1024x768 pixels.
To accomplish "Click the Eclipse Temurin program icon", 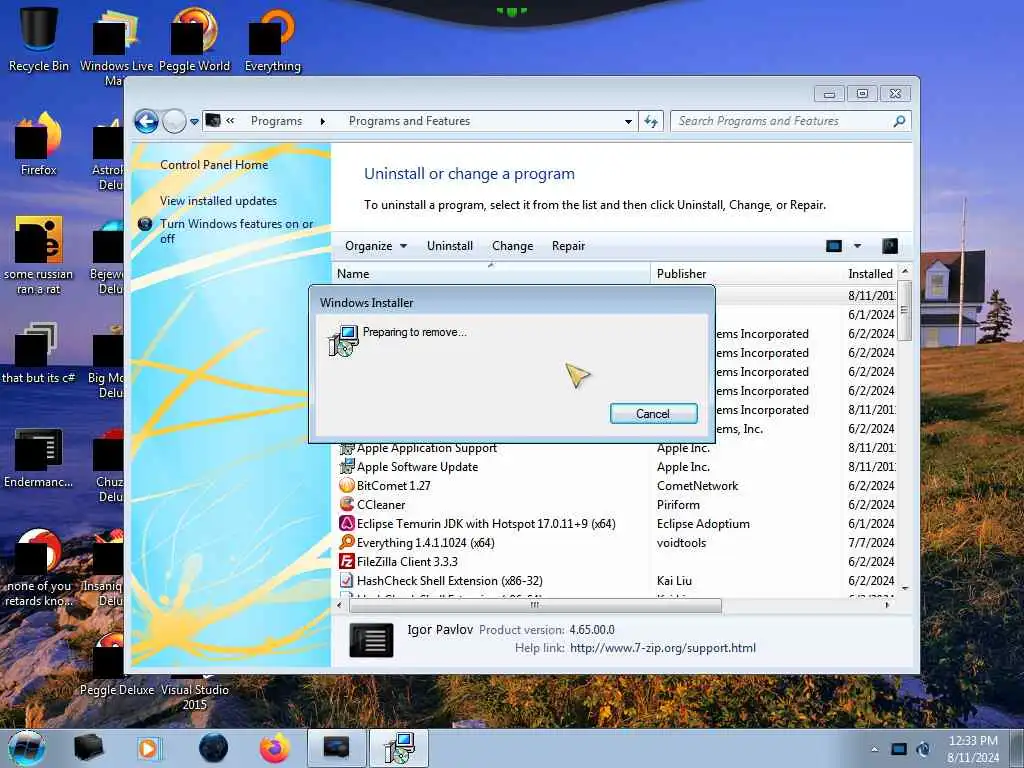I will point(347,524).
